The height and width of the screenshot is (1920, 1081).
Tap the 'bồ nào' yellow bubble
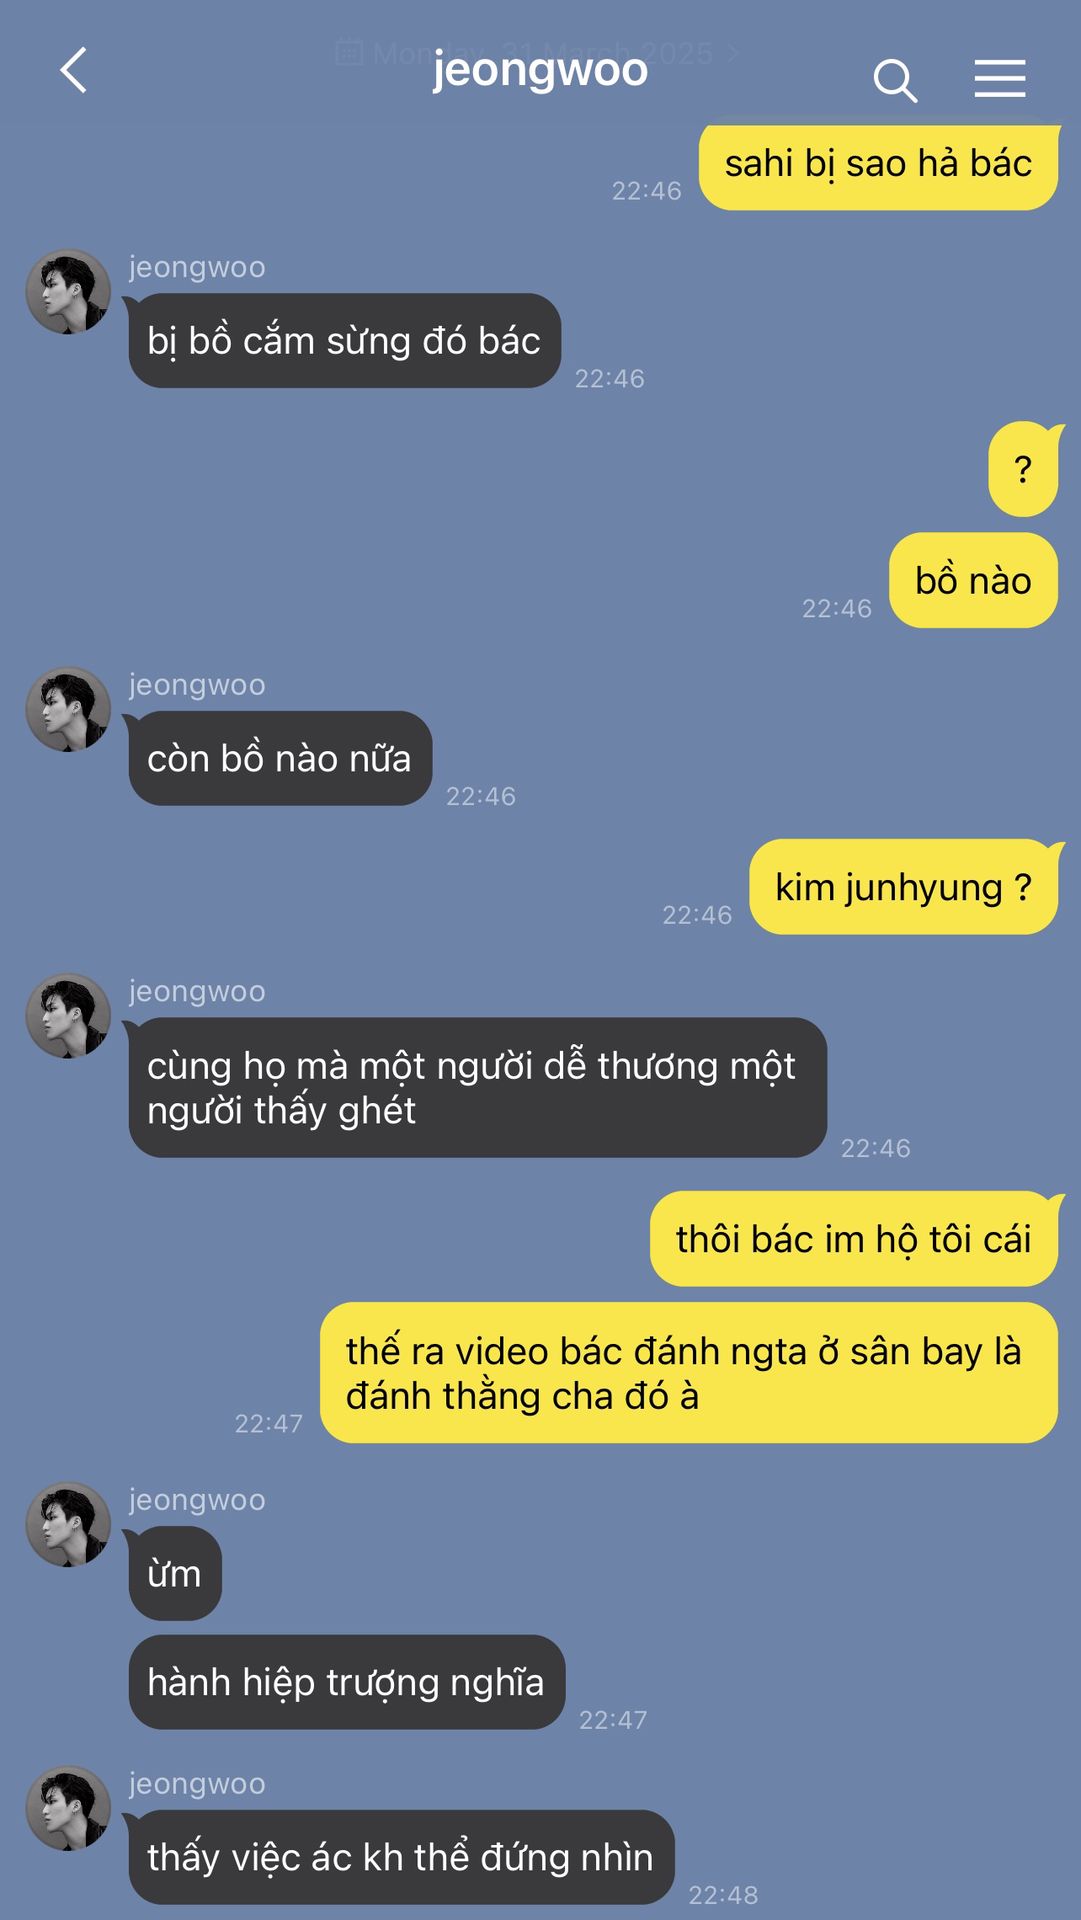[973, 580]
